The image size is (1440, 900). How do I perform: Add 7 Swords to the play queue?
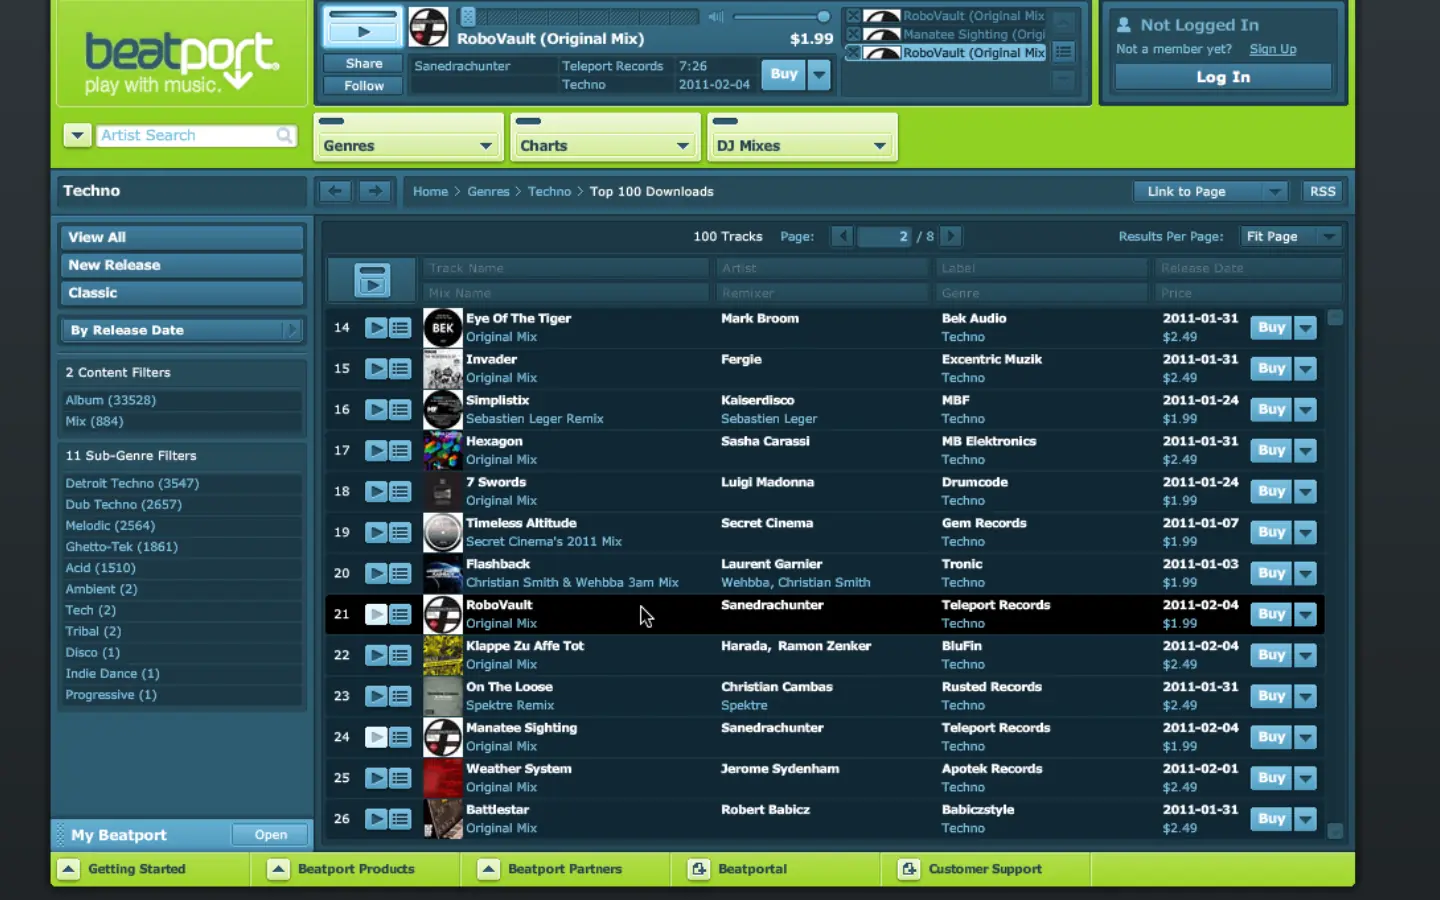click(400, 492)
